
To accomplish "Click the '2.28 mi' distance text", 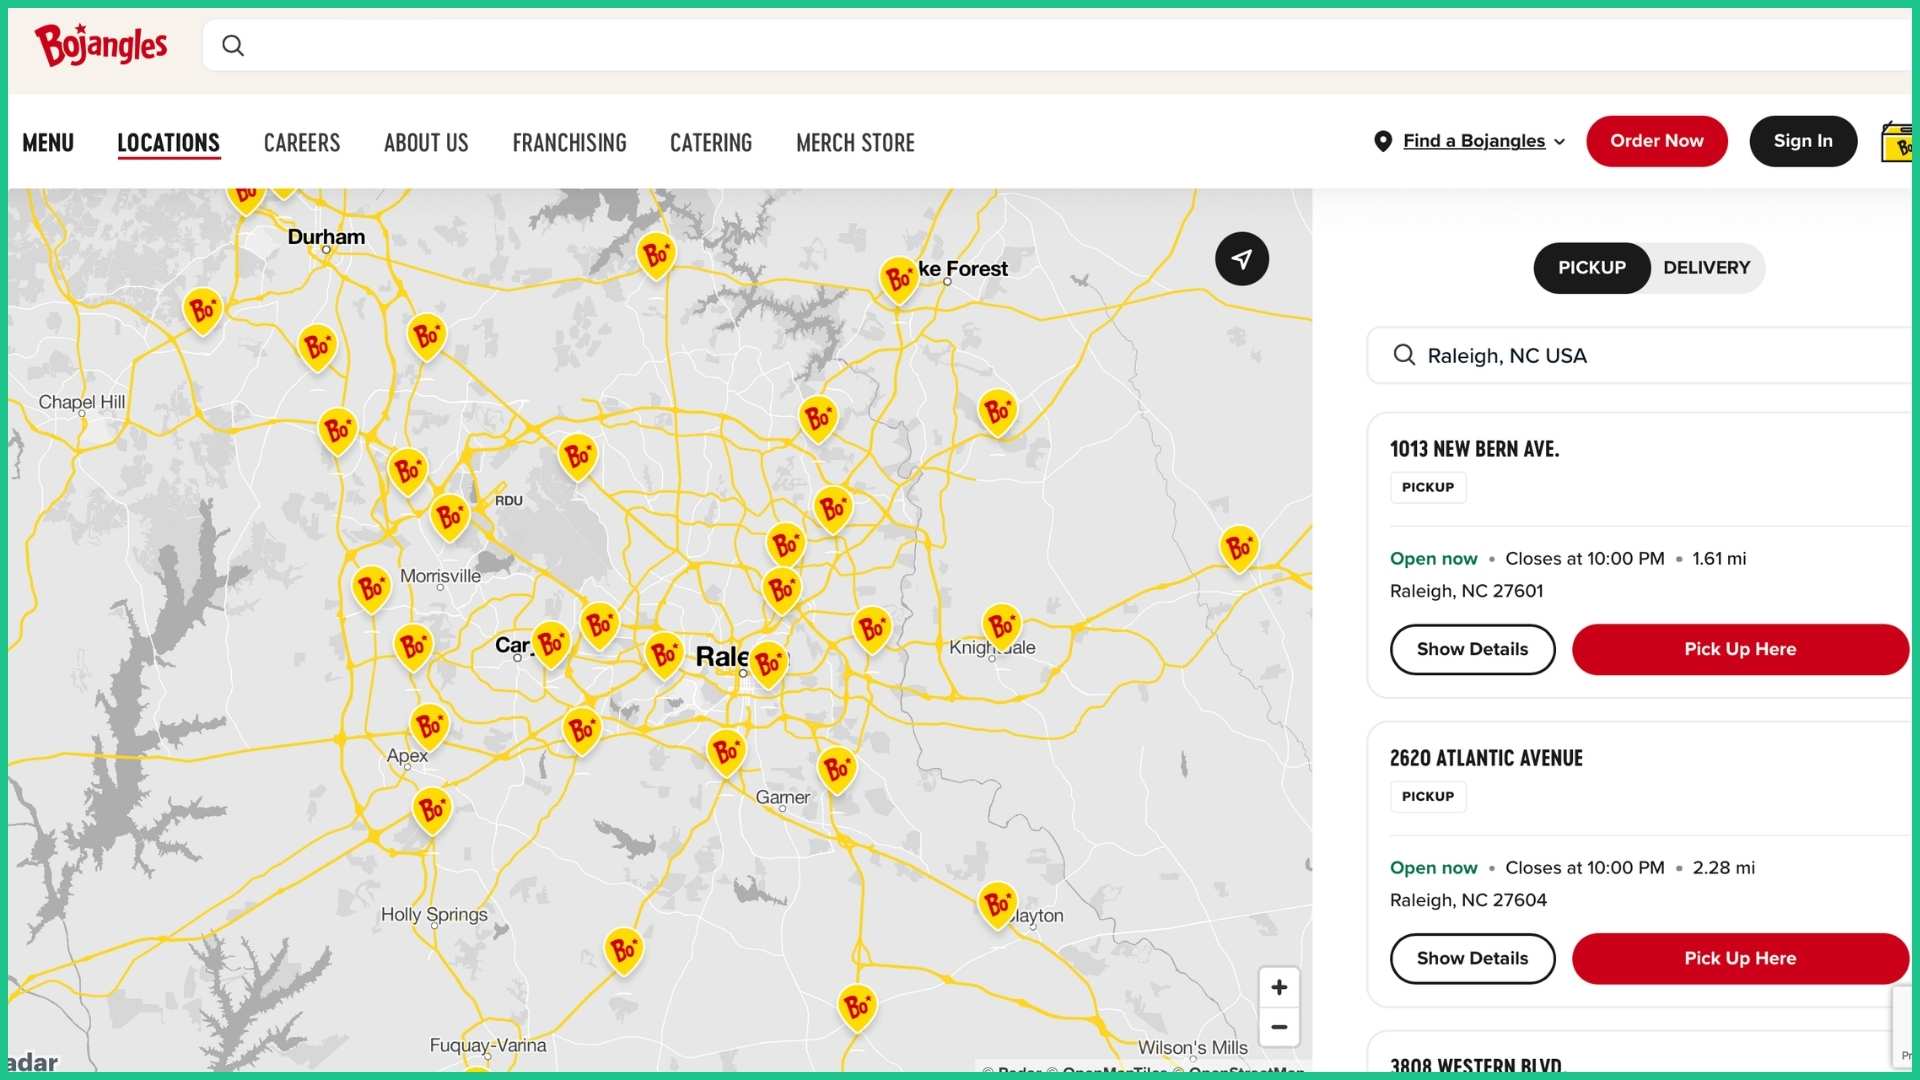I will pos(1723,868).
